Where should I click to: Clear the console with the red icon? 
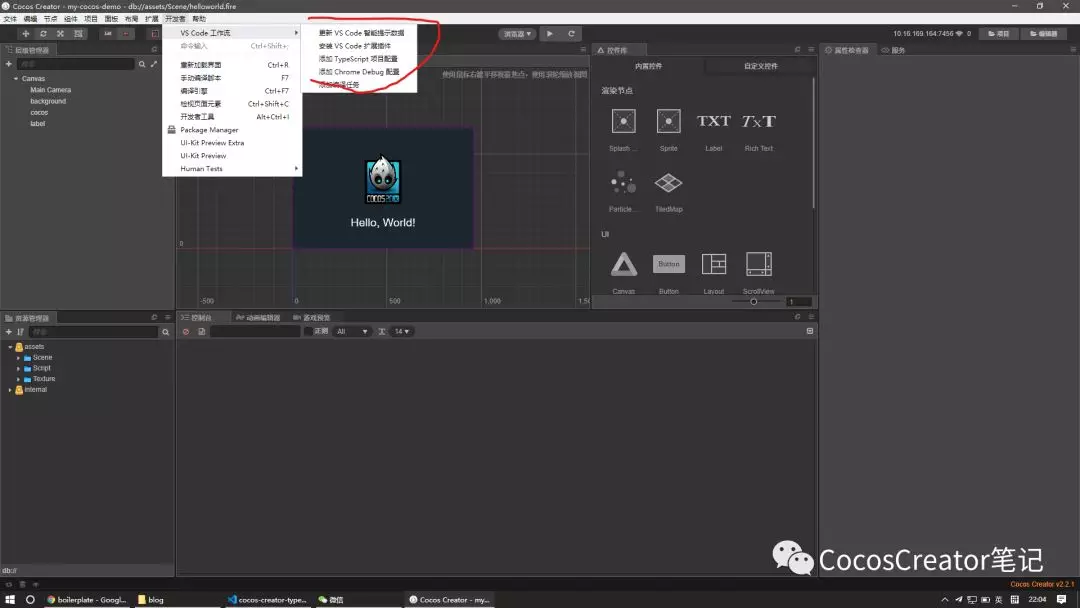[185, 331]
